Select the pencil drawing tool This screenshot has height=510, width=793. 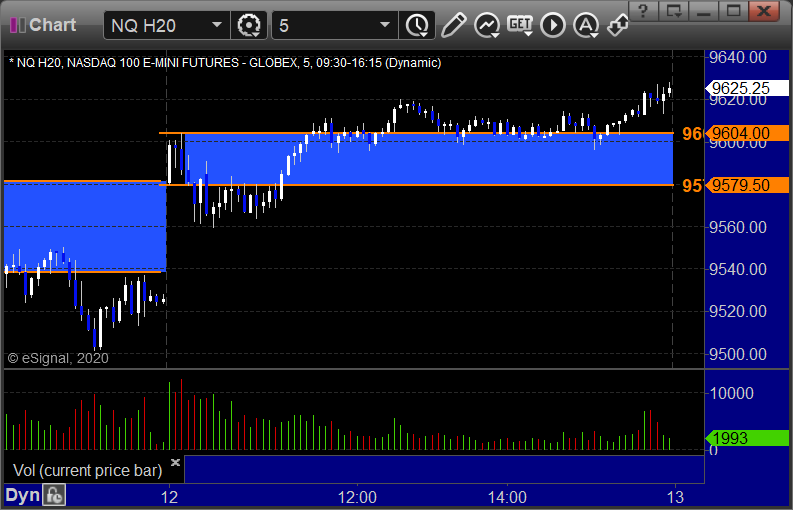[x=453, y=25]
